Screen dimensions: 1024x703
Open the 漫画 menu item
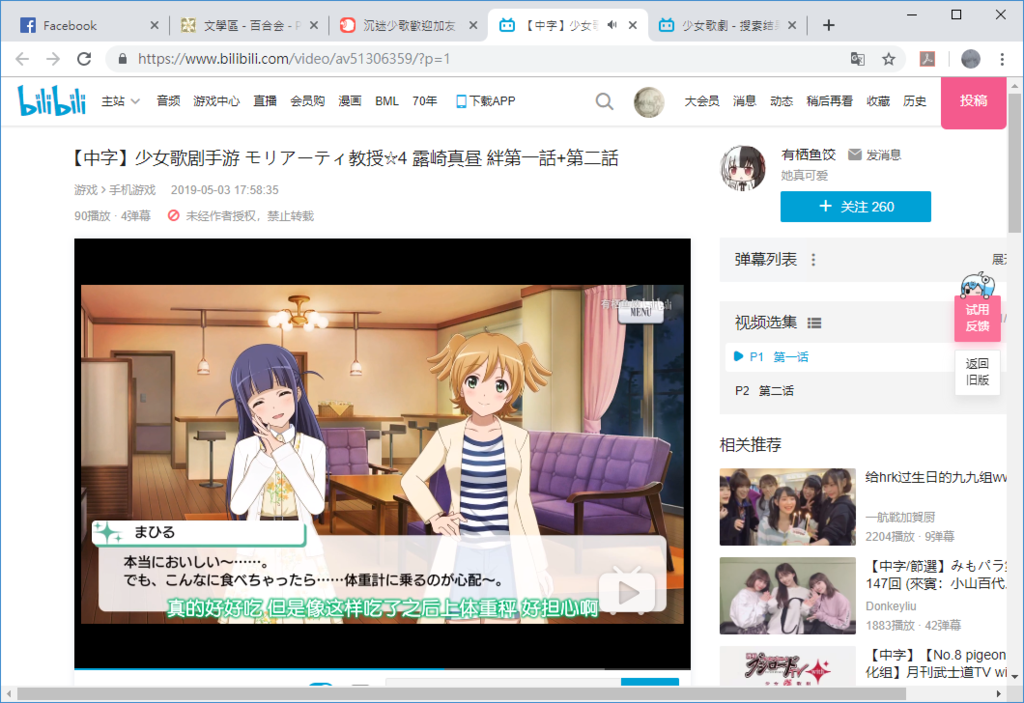pos(350,101)
